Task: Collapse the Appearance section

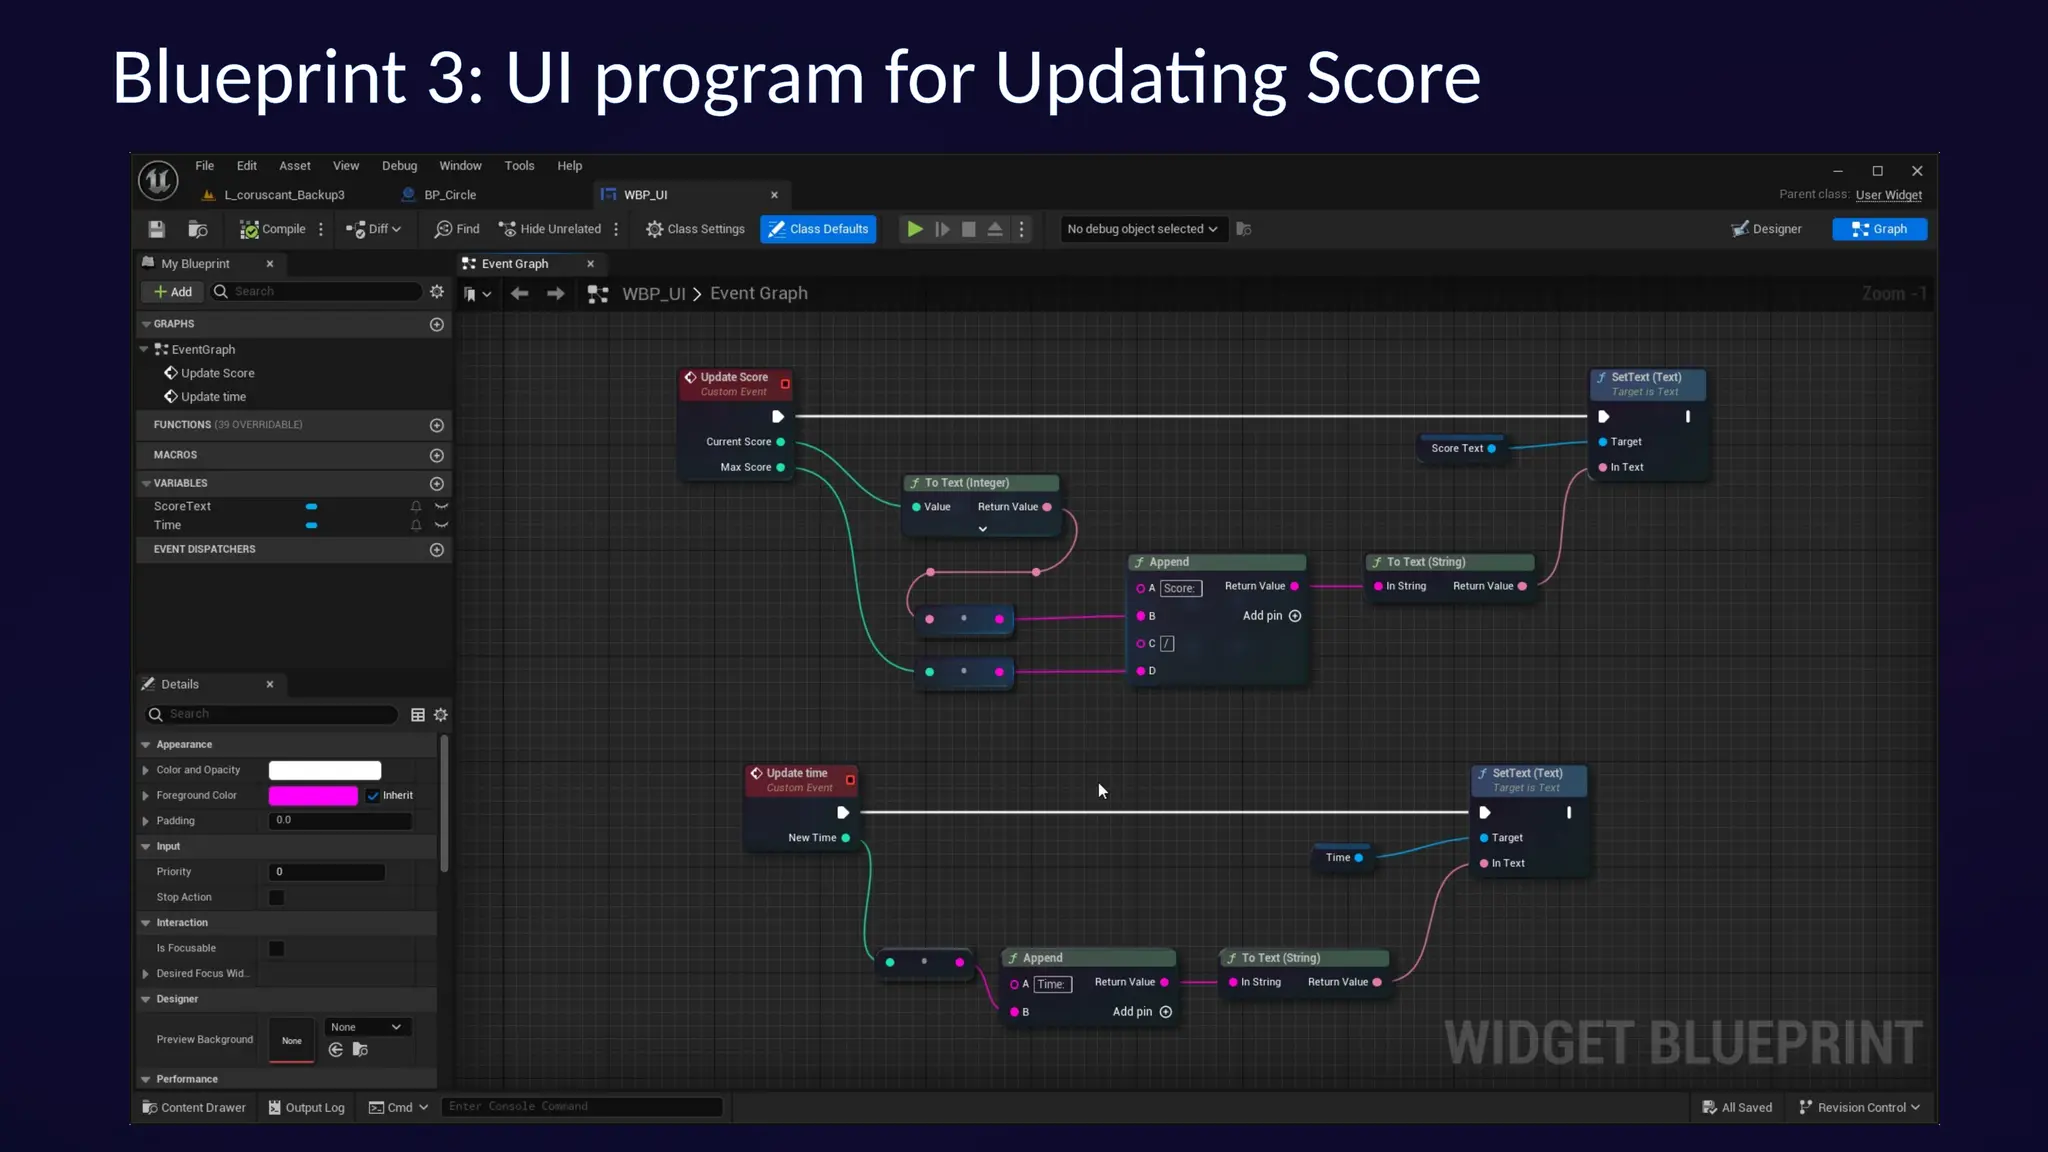Action: click(x=146, y=745)
